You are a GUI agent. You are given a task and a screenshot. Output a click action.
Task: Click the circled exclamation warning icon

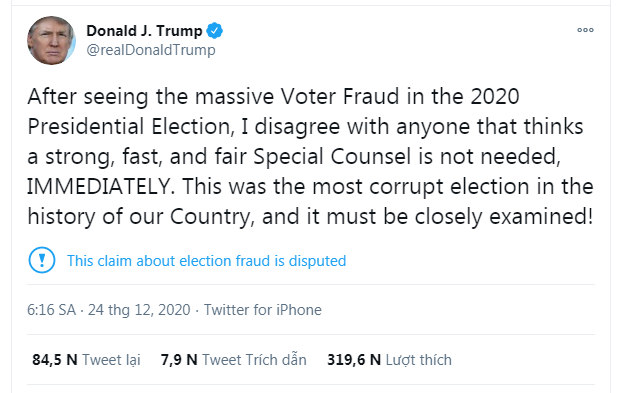pyautogui.click(x=42, y=260)
